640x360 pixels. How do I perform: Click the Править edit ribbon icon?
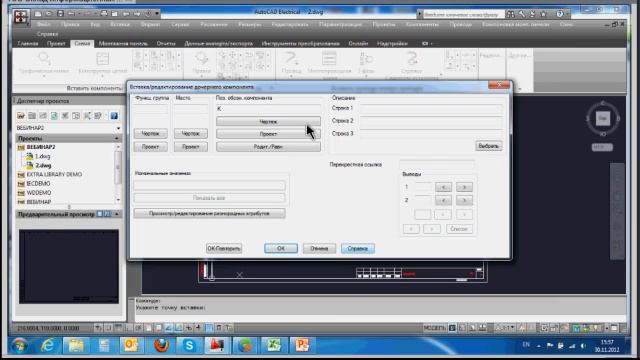[x=202, y=59]
